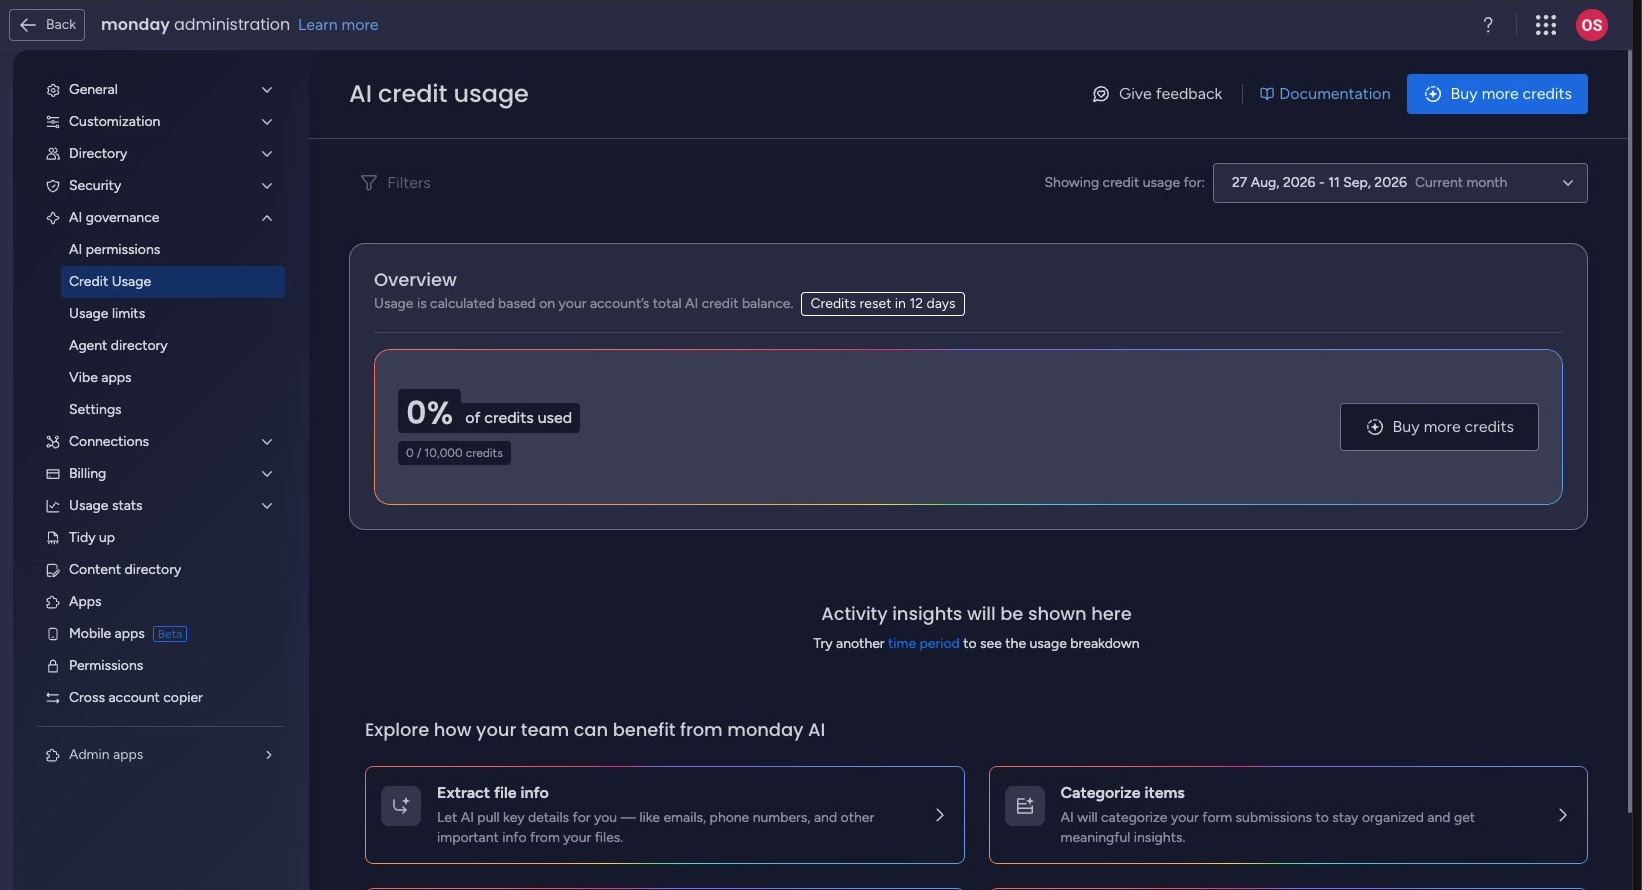Open the Categorize items card arrow

[1563, 815]
